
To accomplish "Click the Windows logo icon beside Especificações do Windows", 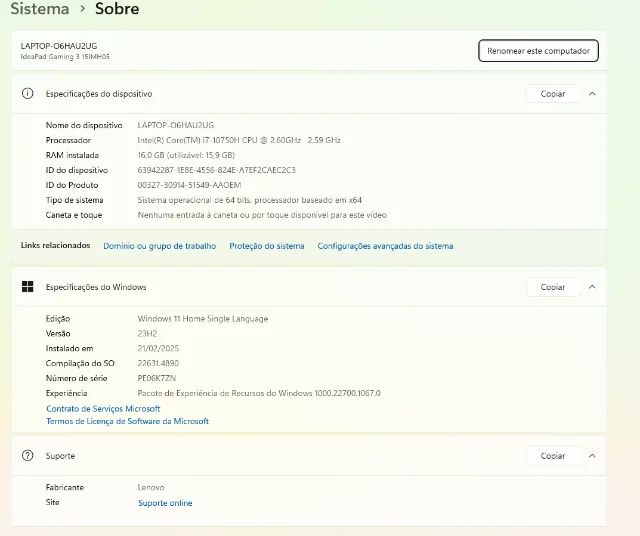I will click(x=28, y=287).
